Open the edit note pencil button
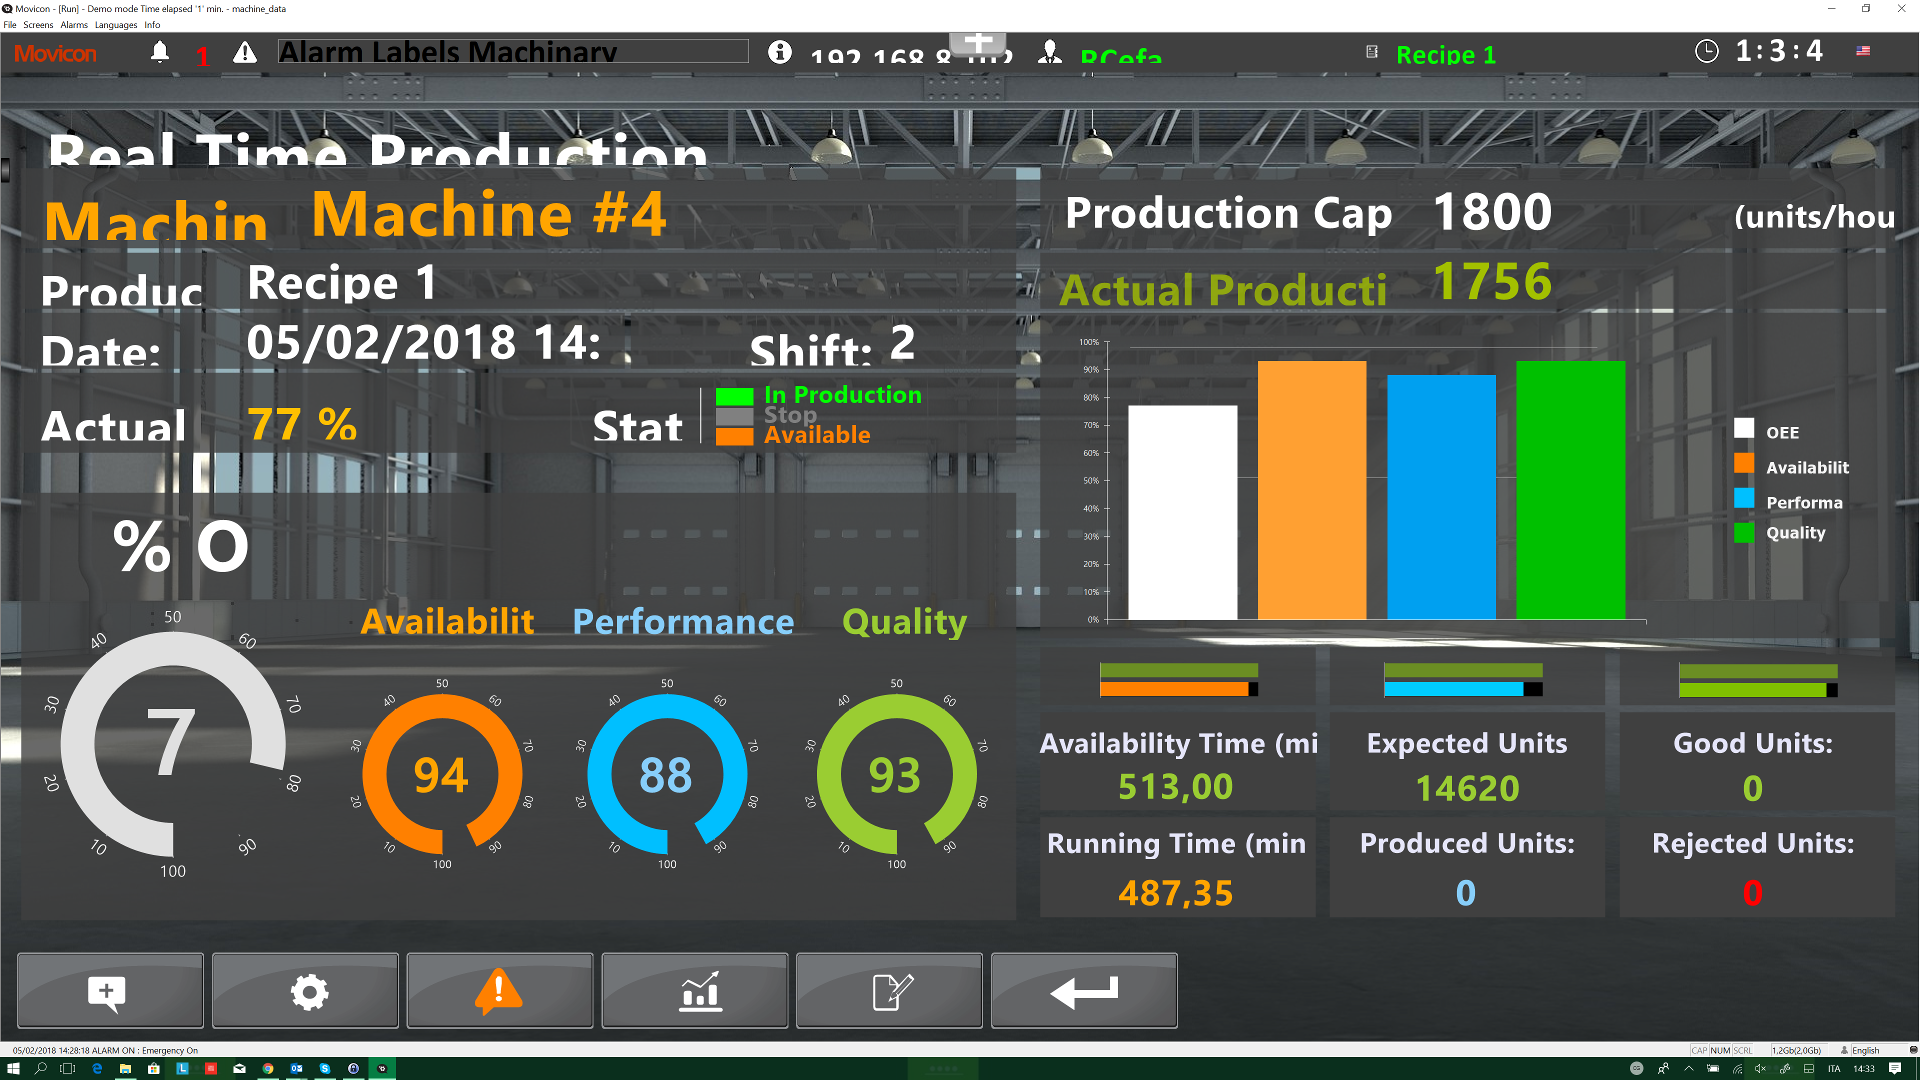Viewport: 1920px width, 1080px height. tap(889, 991)
